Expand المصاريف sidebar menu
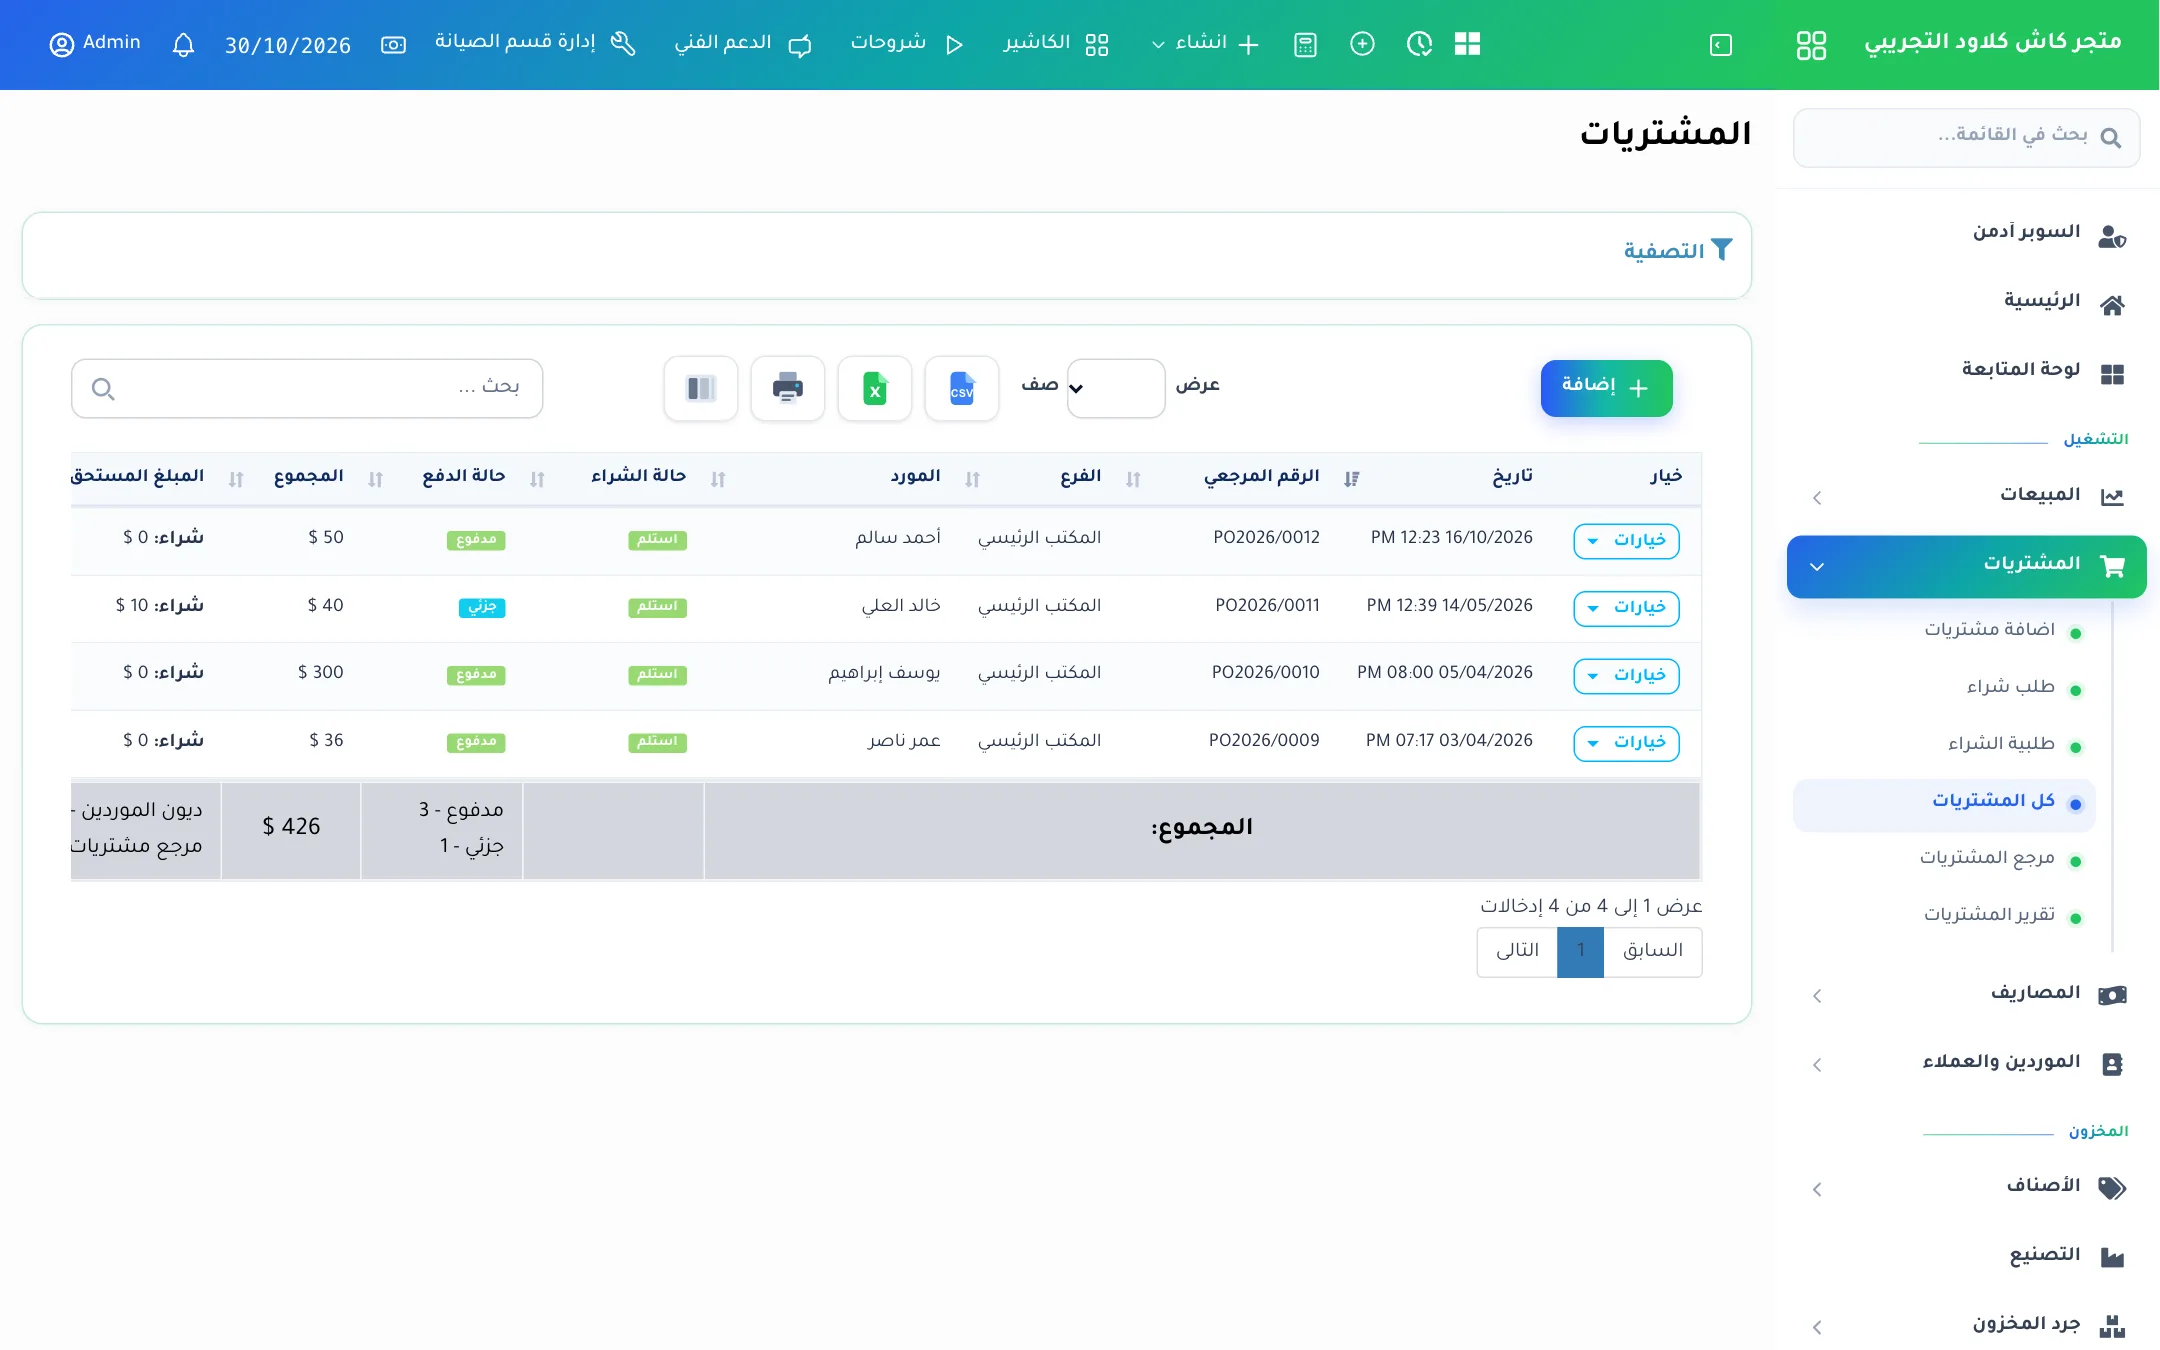This screenshot has width=2160, height=1350. click(1966, 994)
